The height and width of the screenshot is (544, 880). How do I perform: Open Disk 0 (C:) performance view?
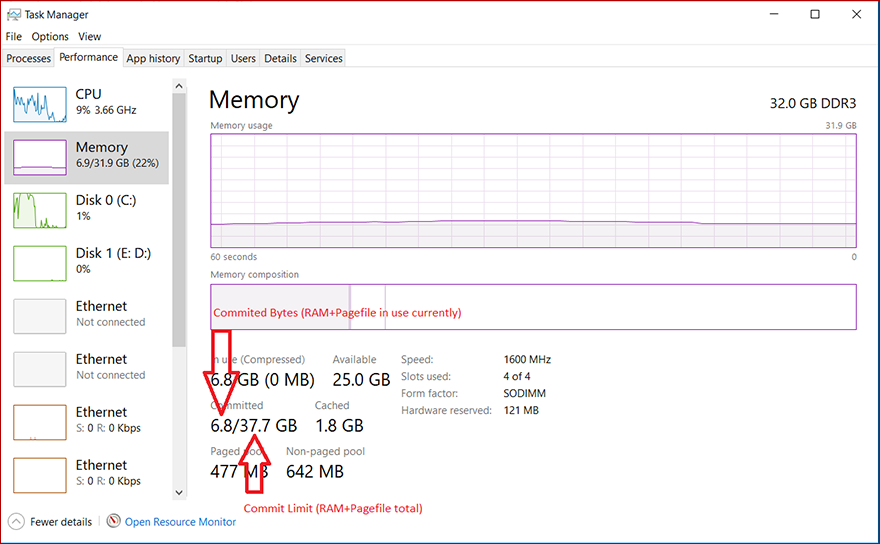pyautogui.click(x=86, y=208)
